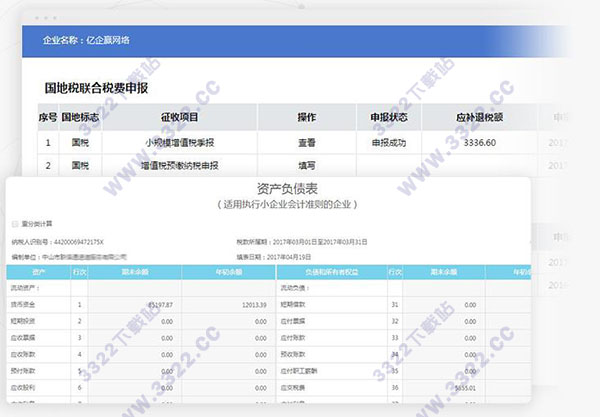Click the 应收账款 row label
Screen dimensions: 600x417
coord(23,355)
